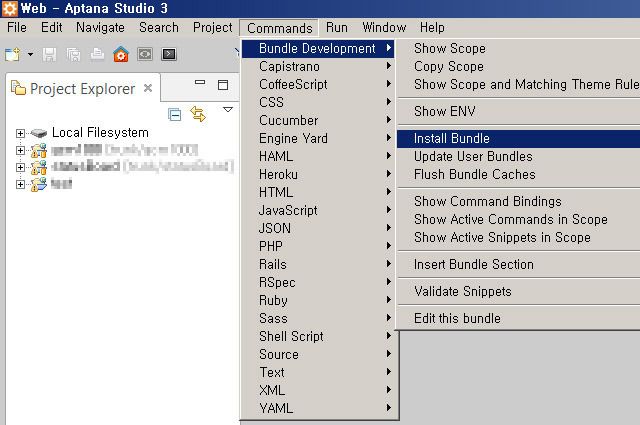Open the Aptana home gear icon

pos(121,54)
